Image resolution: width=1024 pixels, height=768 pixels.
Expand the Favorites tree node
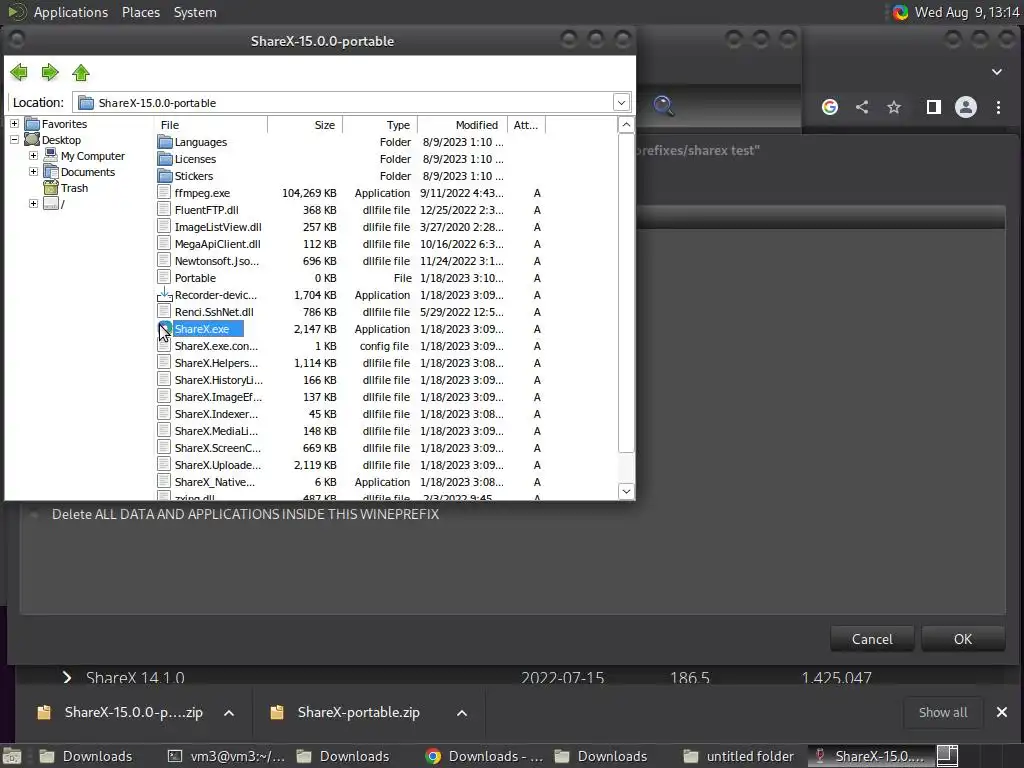click(x=14, y=123)
